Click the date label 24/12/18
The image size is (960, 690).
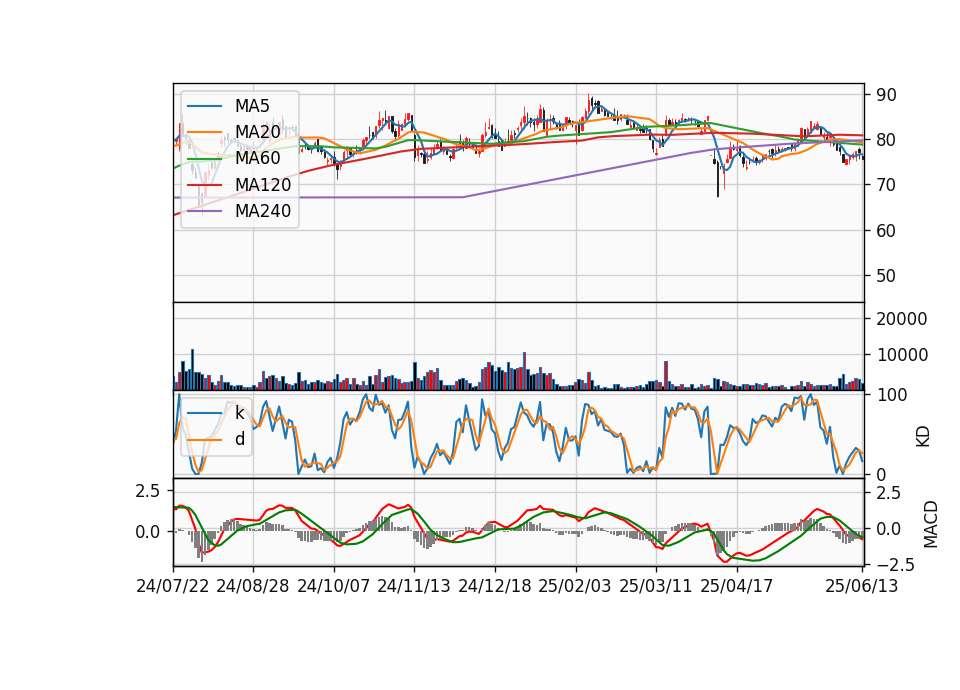(x=495, y=586)
